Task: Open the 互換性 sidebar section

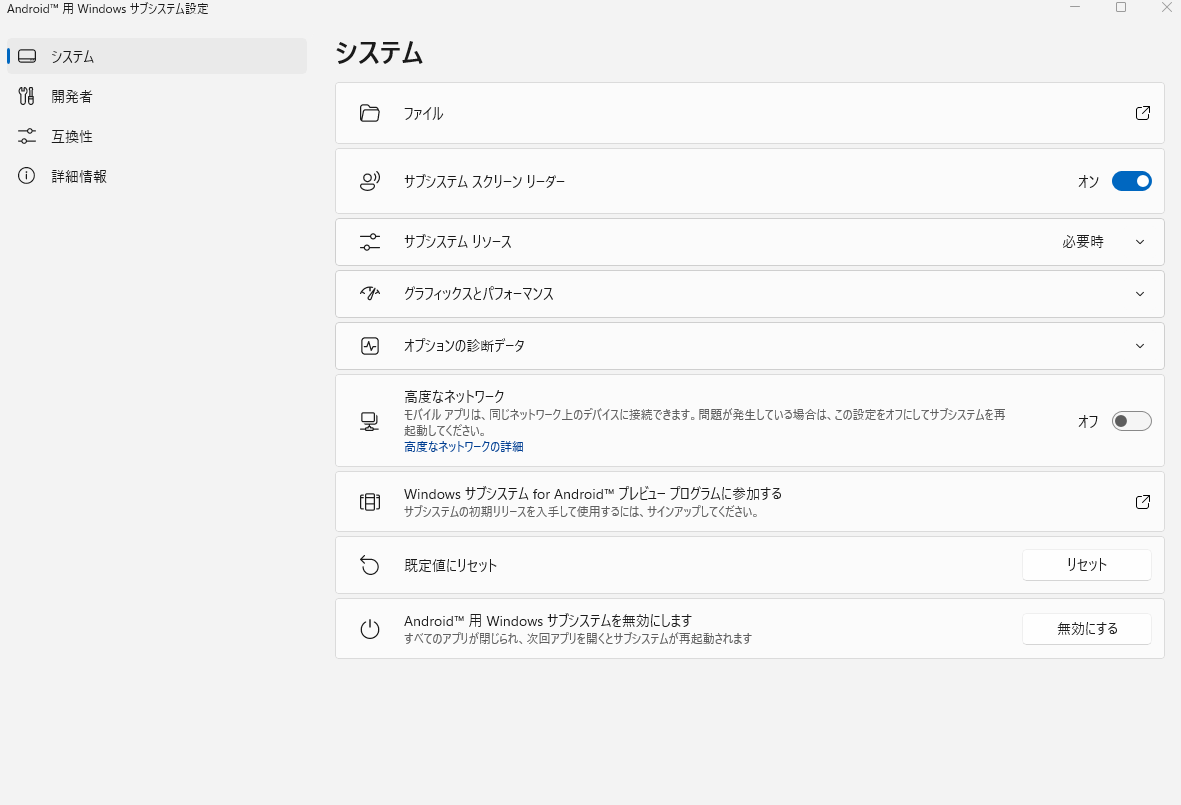Action: click(x=157, y=136)
